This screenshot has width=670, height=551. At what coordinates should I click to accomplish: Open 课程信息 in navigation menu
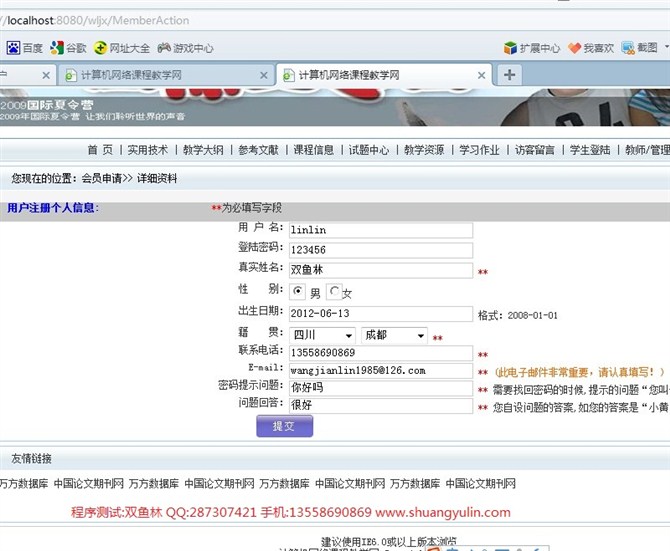[313, 150]
